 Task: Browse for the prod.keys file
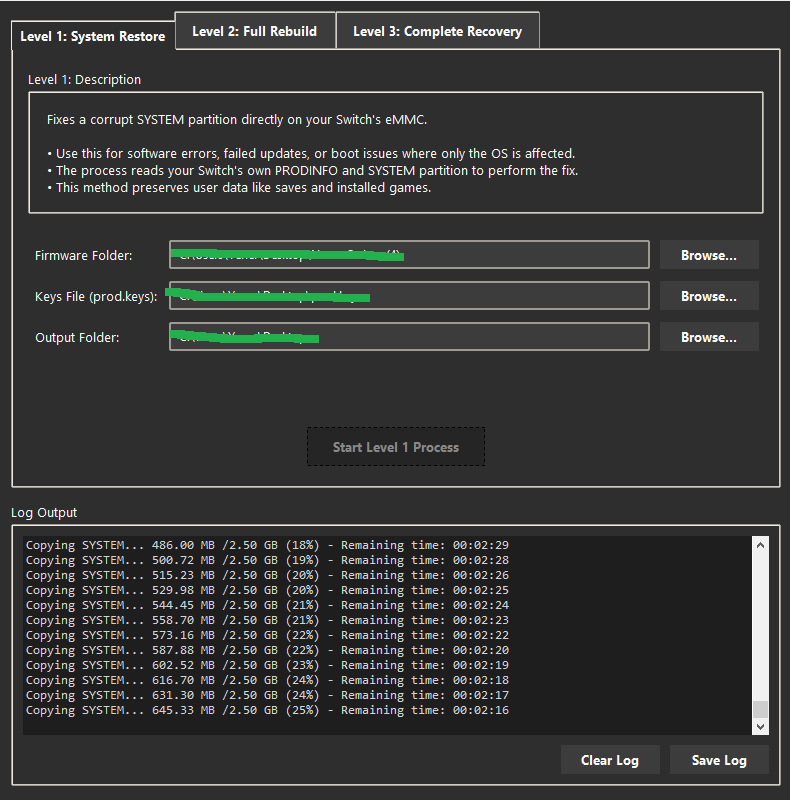pyautogui.click(x=708, y=296)
